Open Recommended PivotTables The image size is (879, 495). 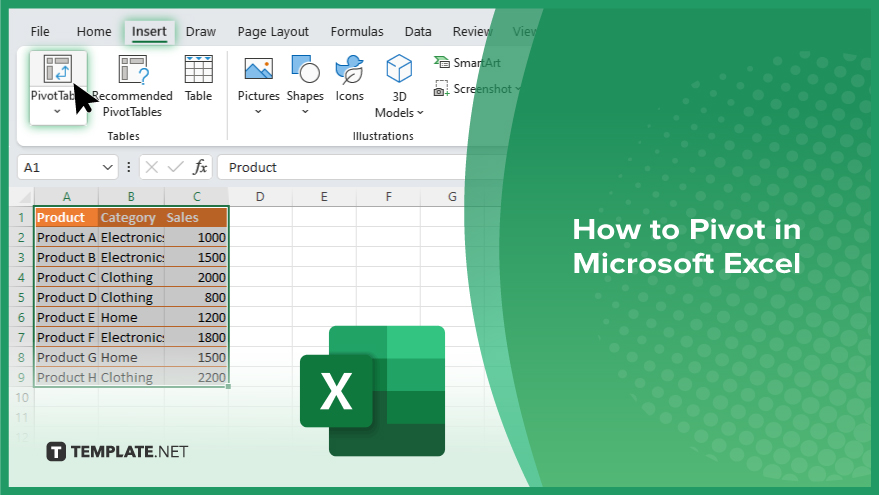click(132, 86)
